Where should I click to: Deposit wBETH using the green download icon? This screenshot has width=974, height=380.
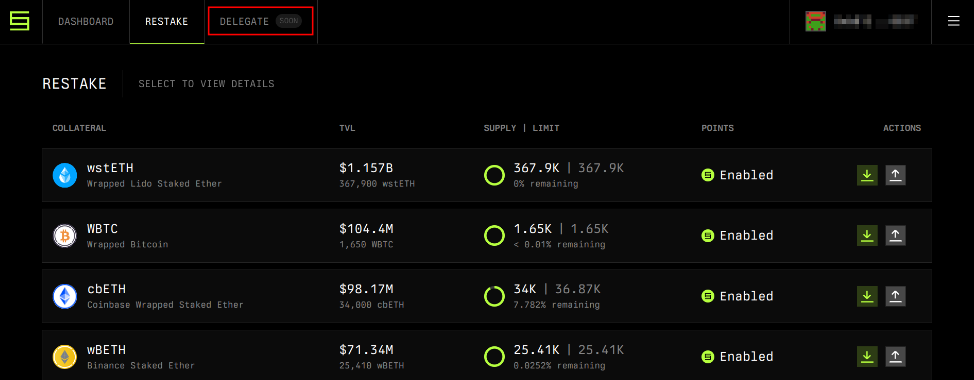click(x=867, y=356)
